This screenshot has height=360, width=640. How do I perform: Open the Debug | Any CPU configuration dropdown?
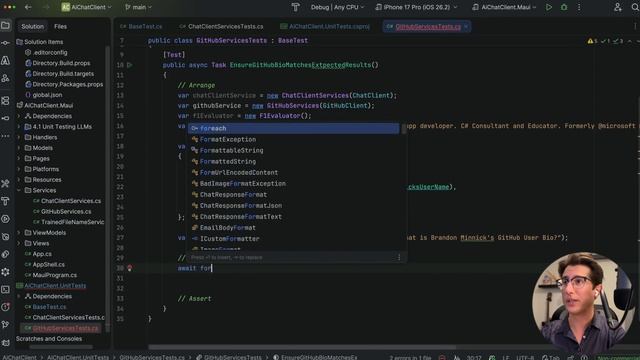337,7
